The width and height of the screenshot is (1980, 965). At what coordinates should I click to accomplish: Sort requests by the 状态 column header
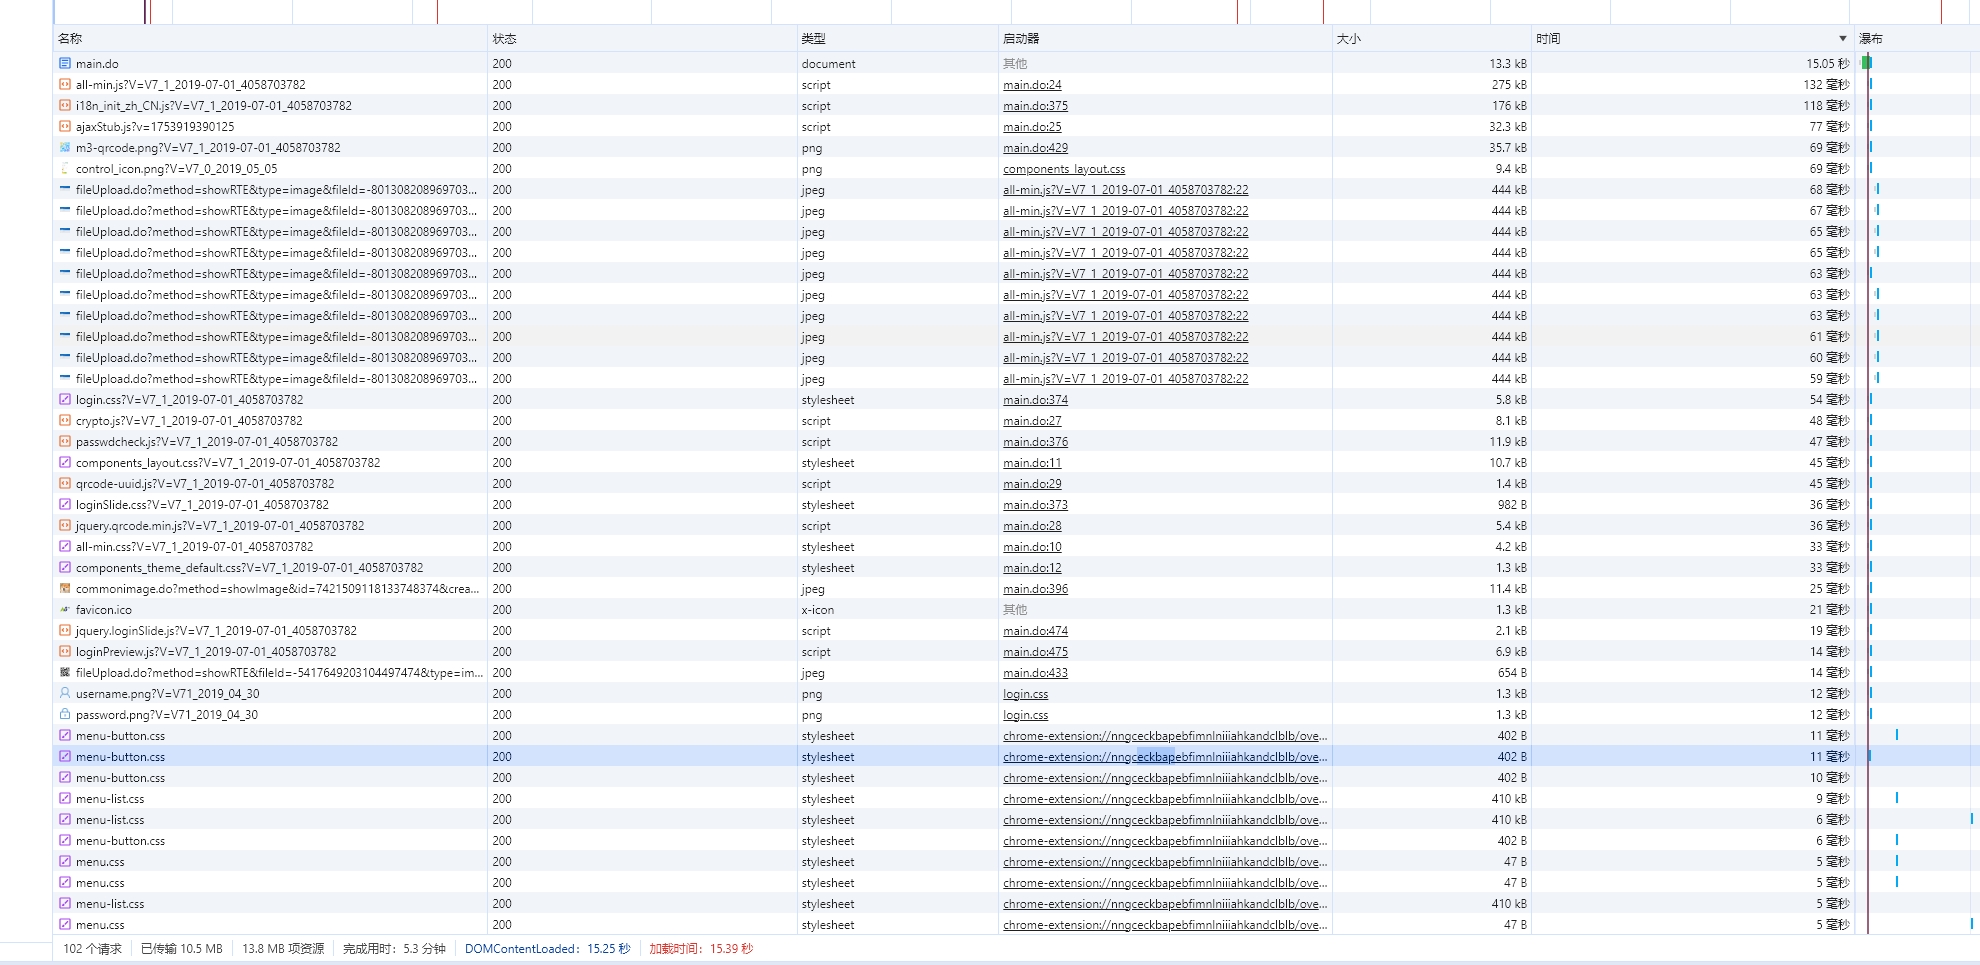[642, 38]
